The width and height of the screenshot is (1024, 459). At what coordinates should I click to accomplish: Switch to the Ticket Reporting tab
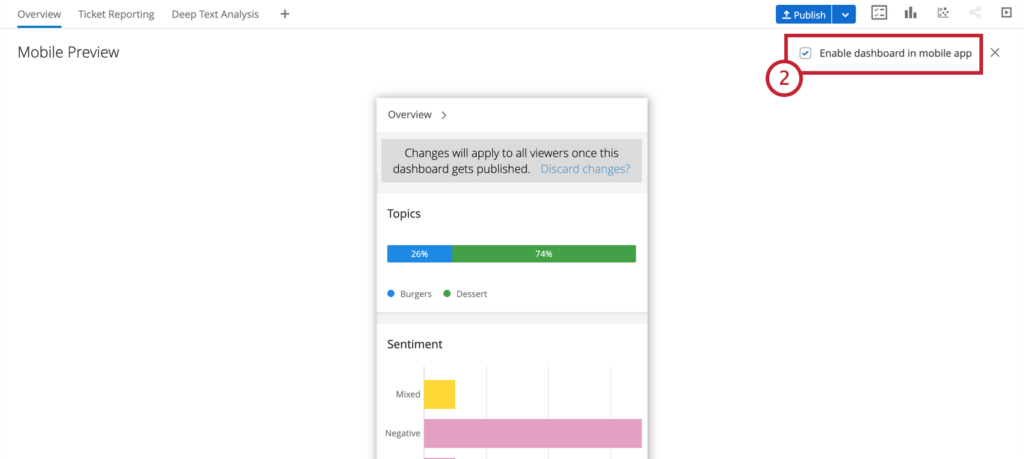point(116,14)
